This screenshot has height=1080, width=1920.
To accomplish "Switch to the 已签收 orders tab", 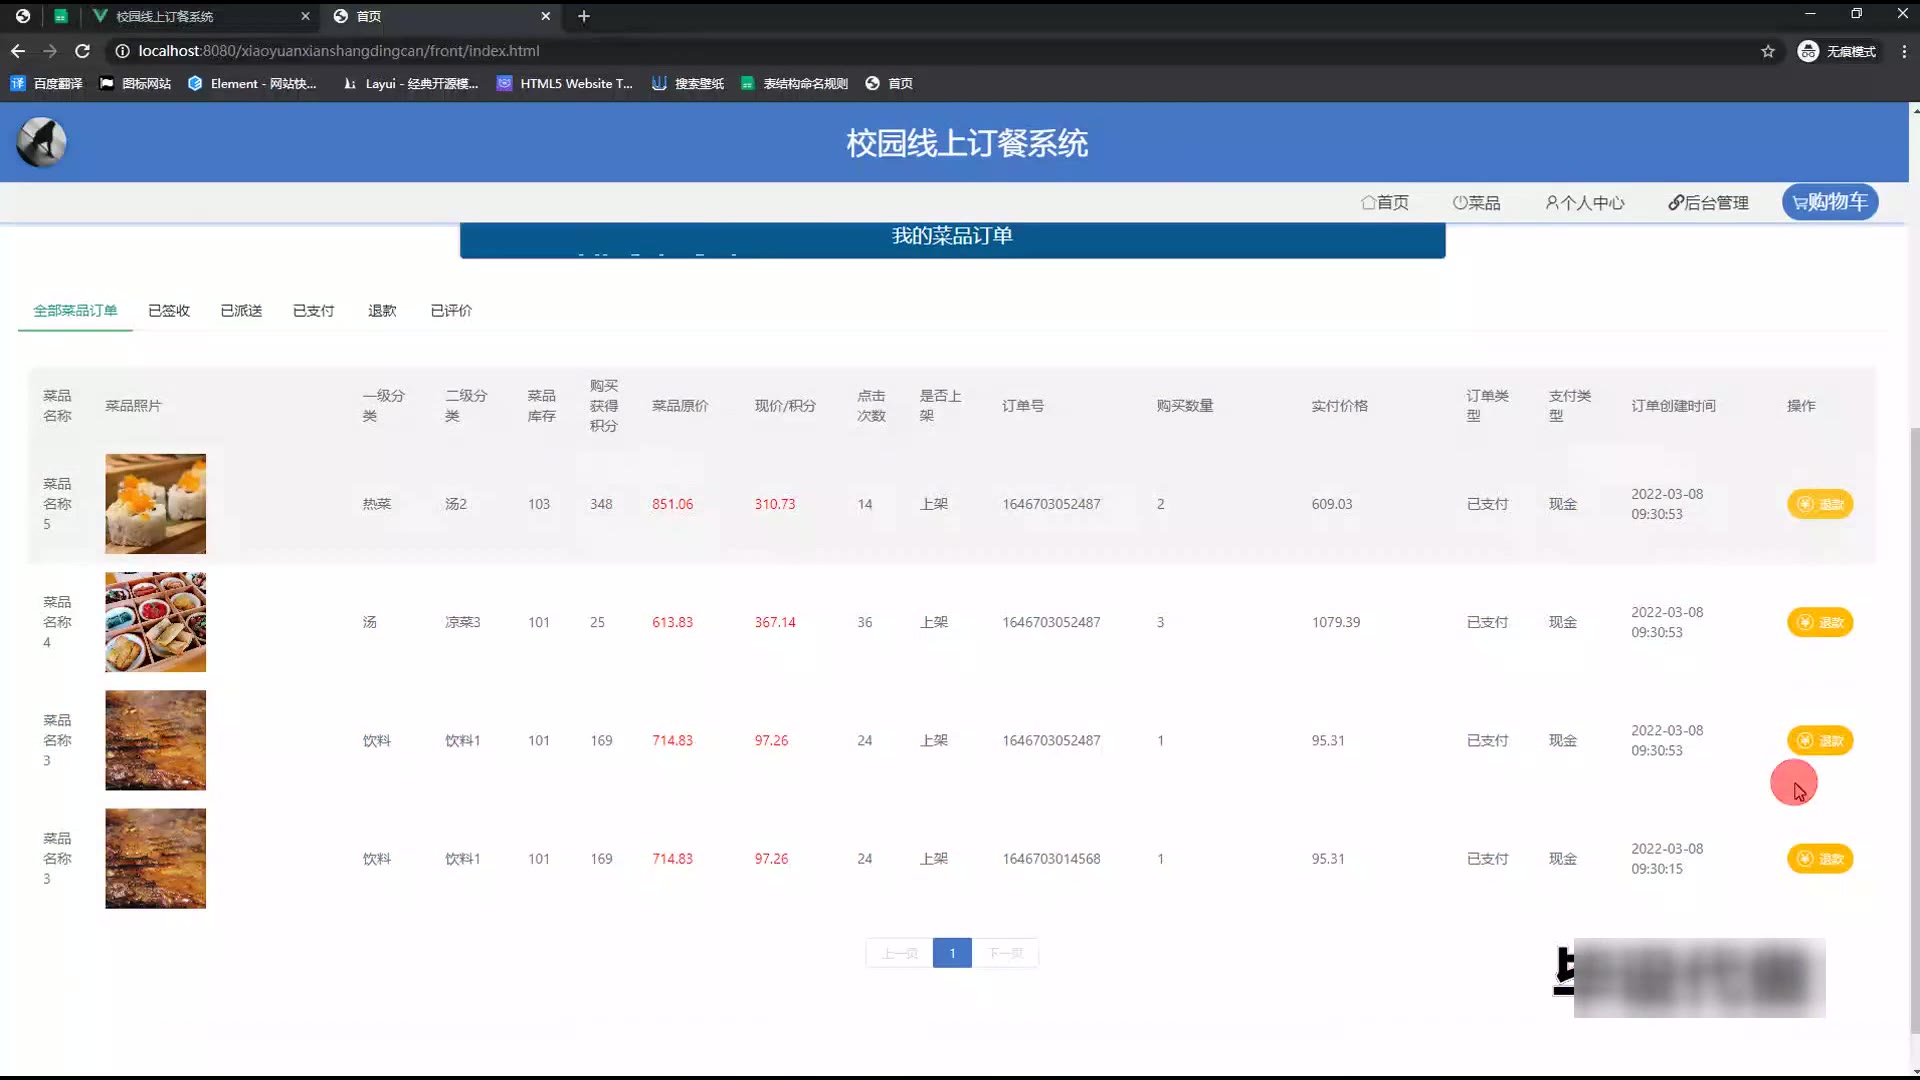I will tap(169, 311).
